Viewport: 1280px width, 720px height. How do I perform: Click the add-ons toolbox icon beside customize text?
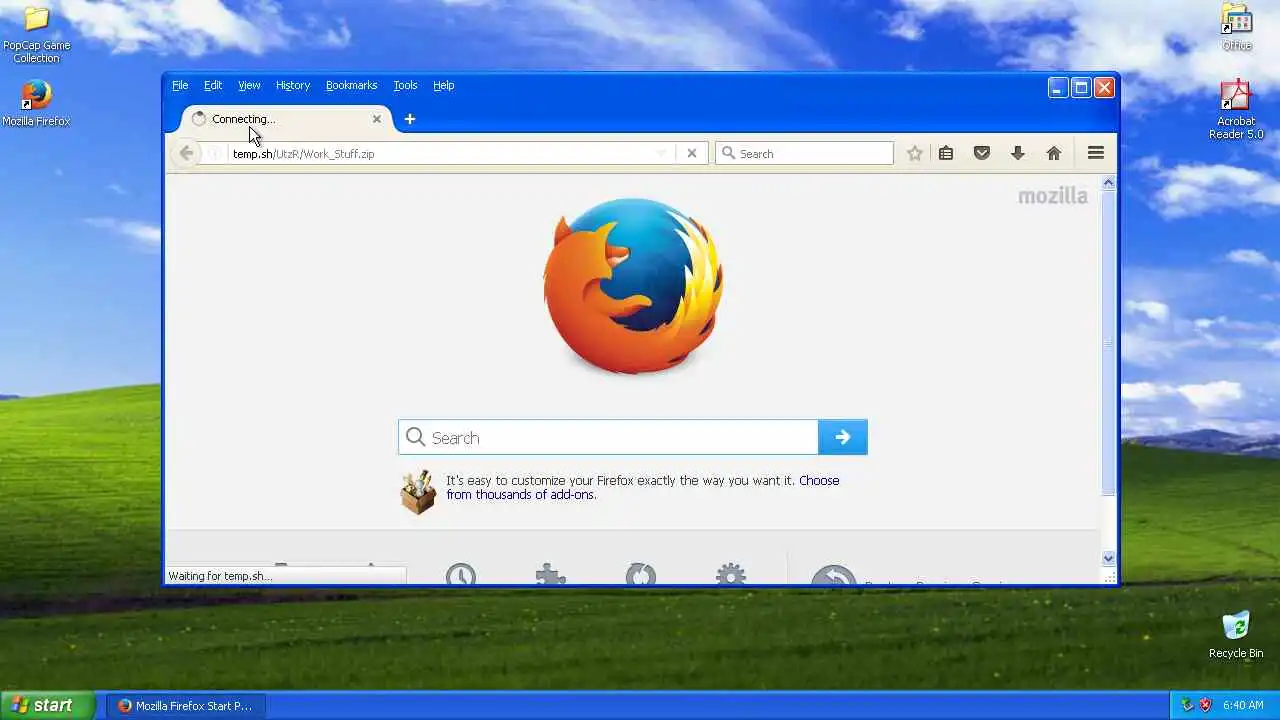[418, 492]
